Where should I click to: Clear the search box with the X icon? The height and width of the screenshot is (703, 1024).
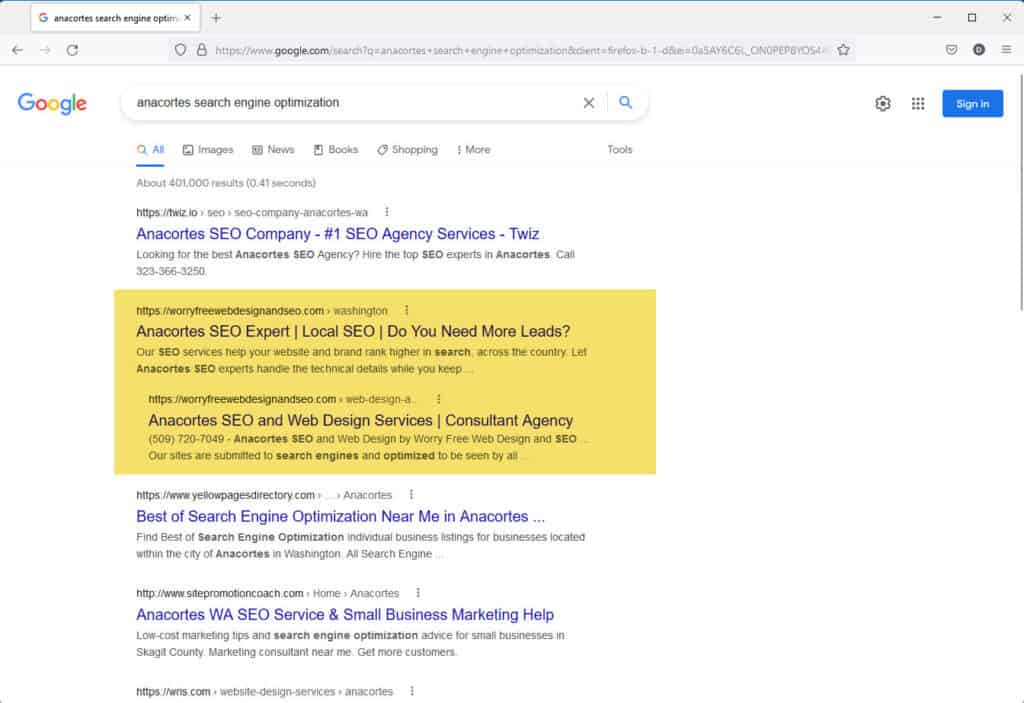tap(588, 103)
